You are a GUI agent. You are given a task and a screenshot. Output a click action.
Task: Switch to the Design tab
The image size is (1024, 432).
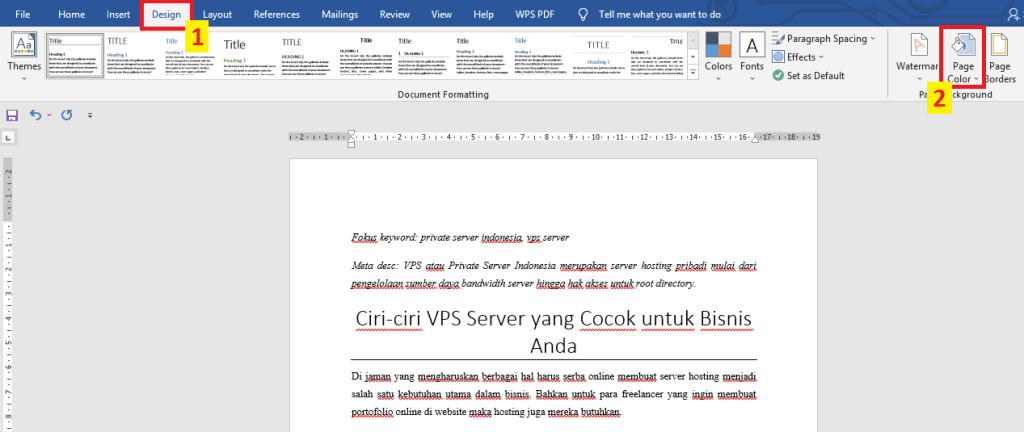(x=166, y=14)
